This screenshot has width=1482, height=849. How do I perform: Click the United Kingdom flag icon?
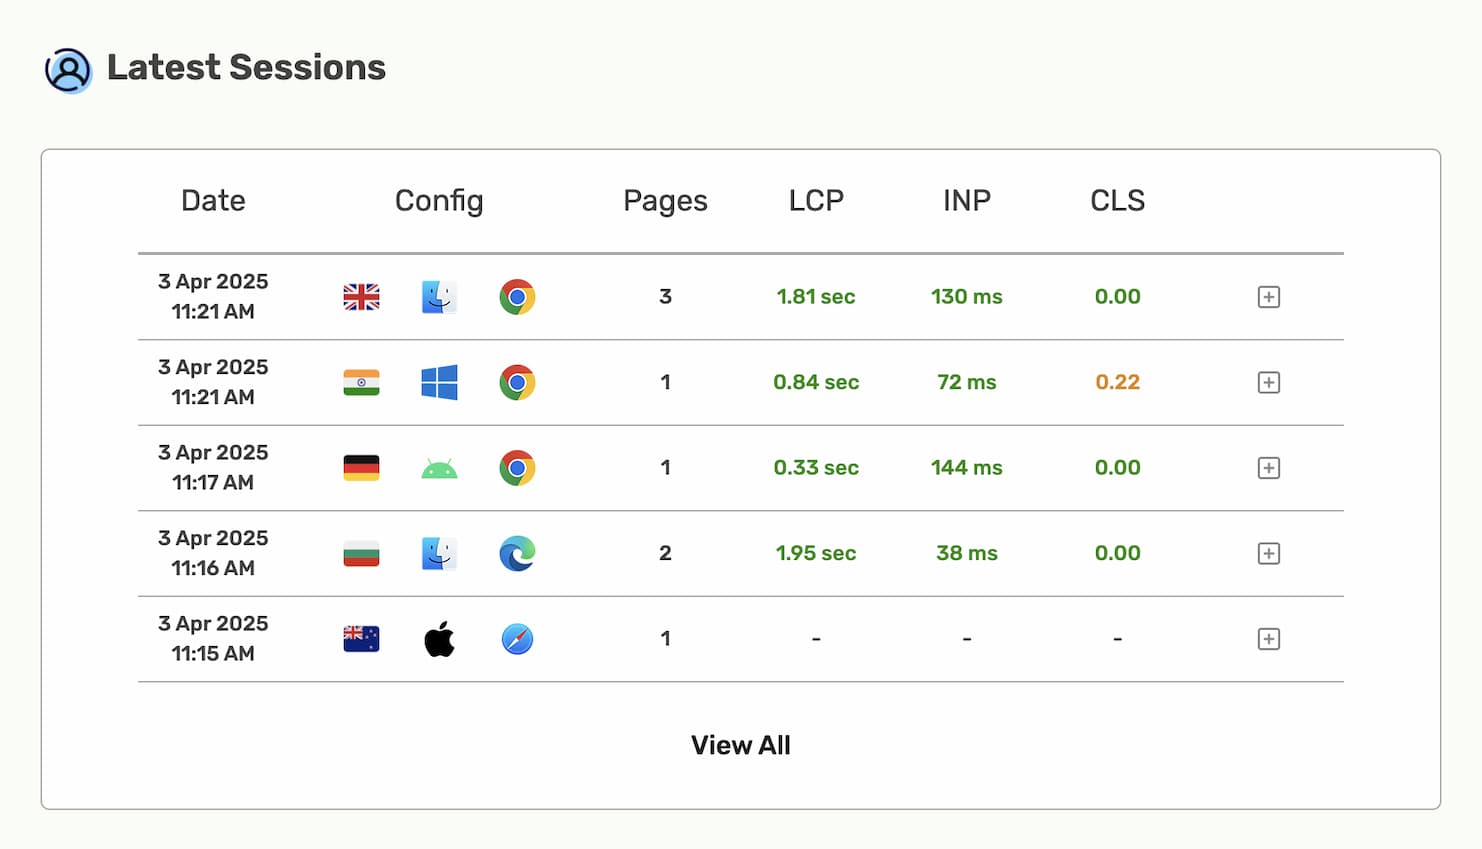[361, 297]
